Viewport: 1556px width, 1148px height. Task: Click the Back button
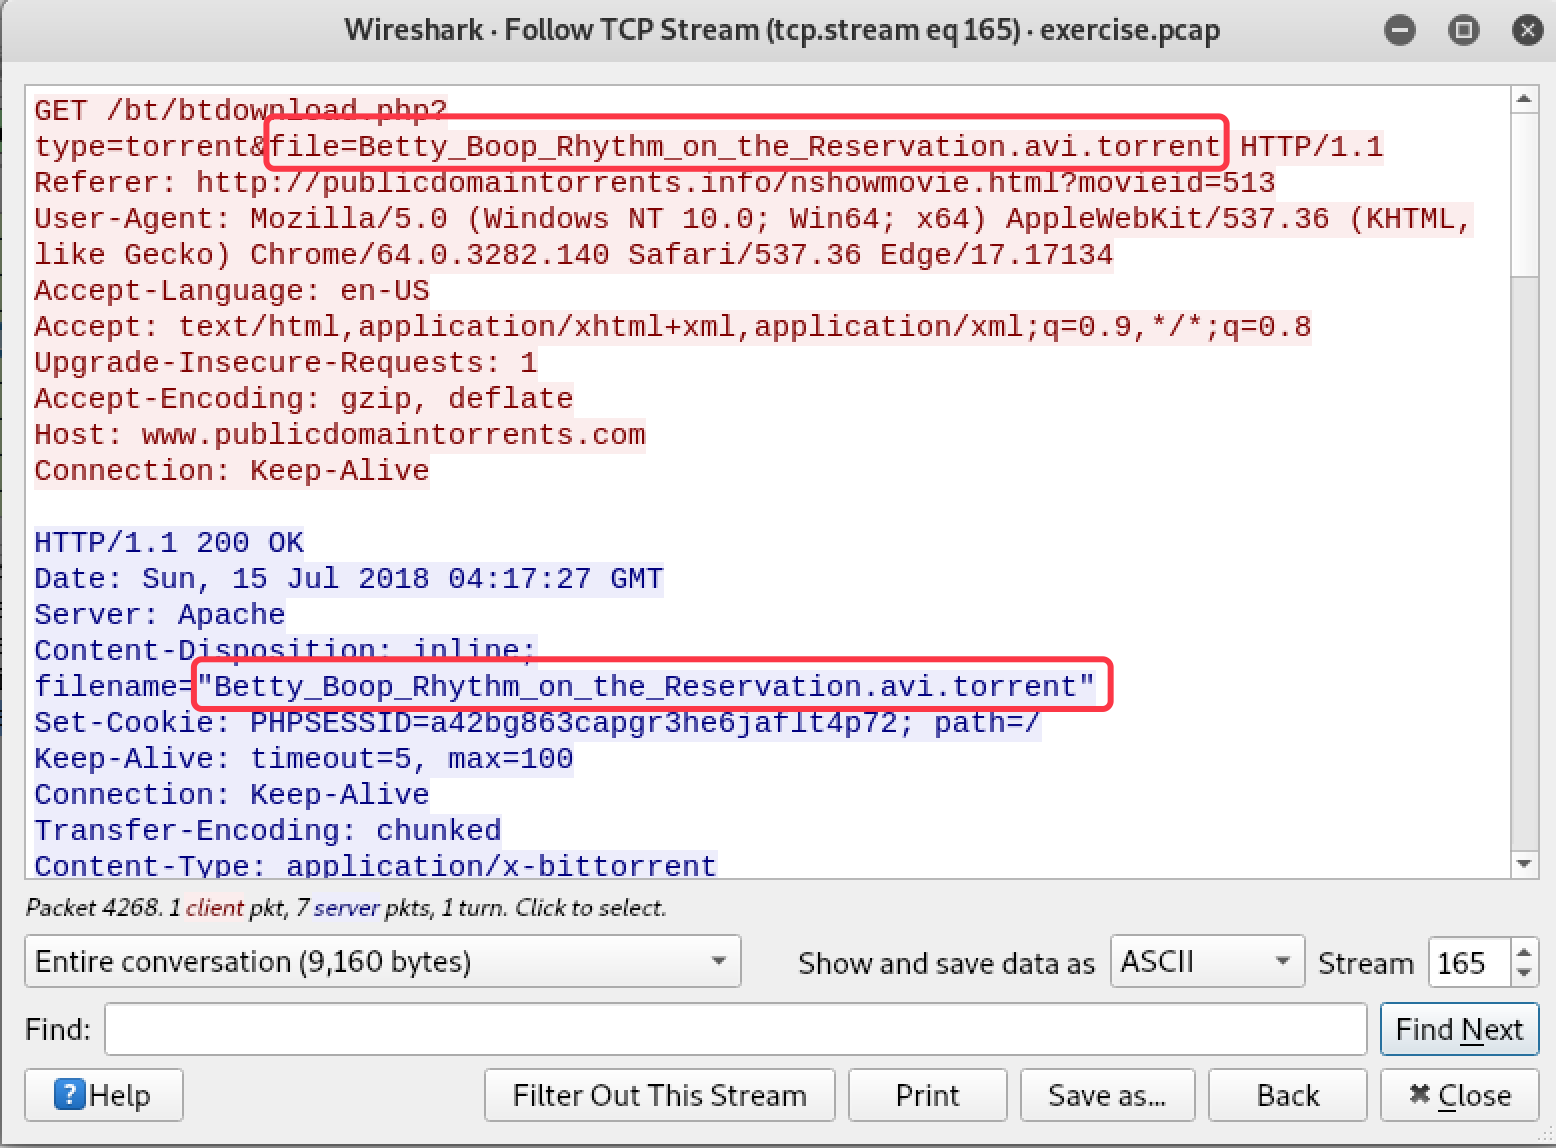(1288, 1095)
